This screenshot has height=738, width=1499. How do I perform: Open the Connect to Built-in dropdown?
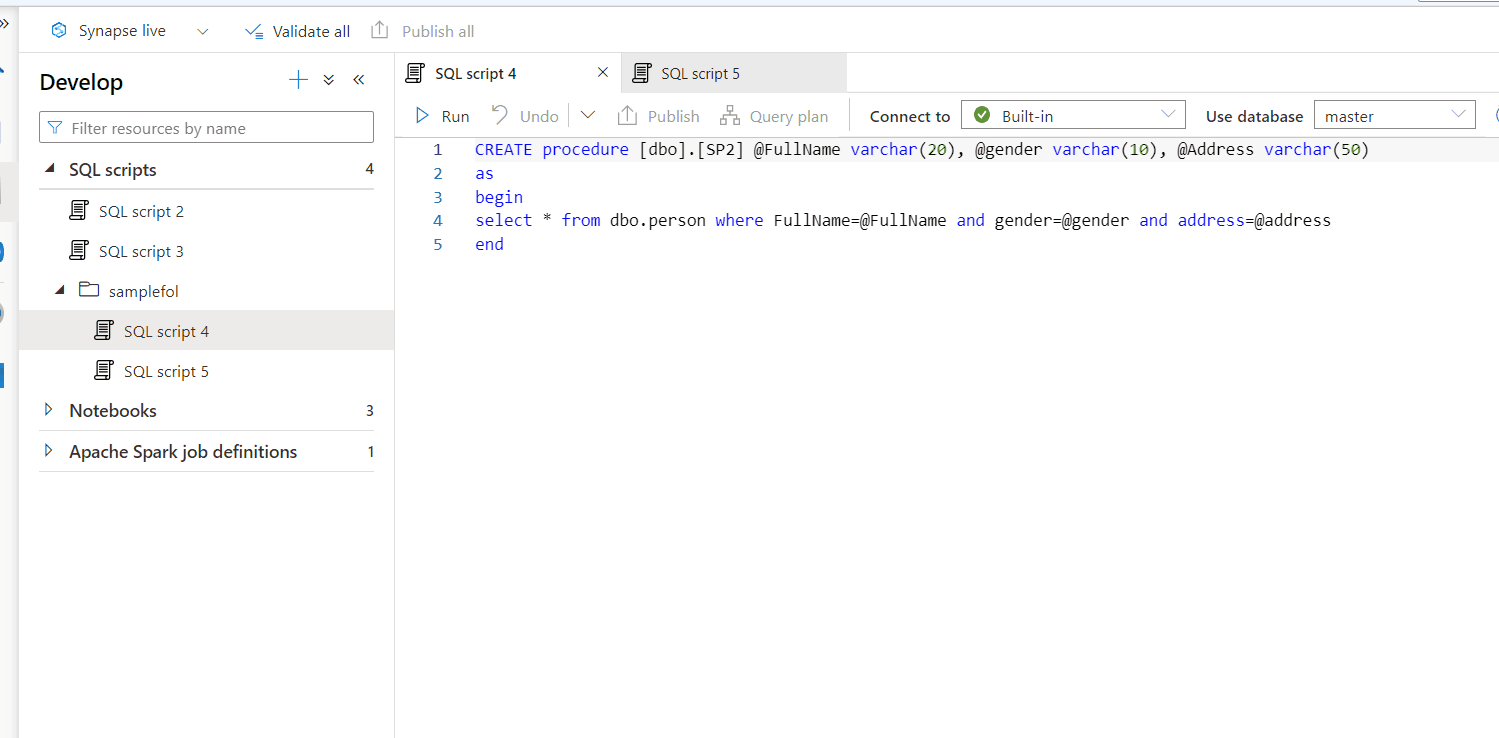(1073, 115)
